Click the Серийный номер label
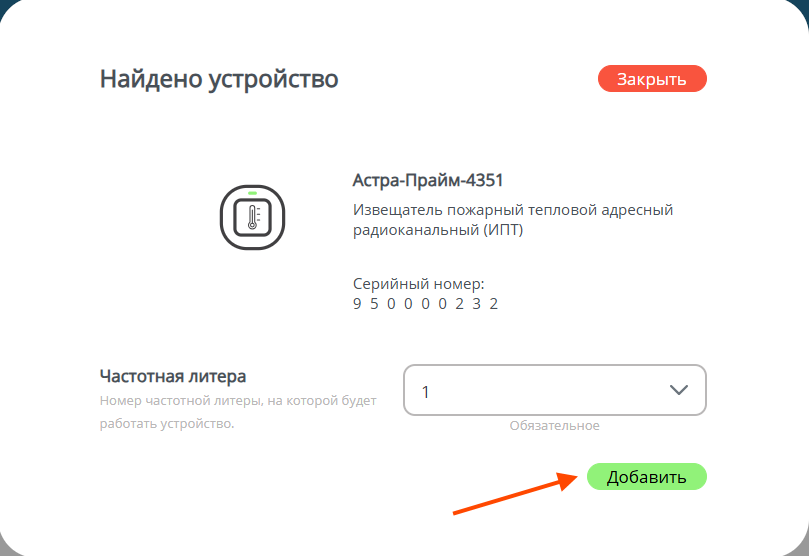Image resolution: width=809 pixels, height=556 pixels. click(418, 285)
